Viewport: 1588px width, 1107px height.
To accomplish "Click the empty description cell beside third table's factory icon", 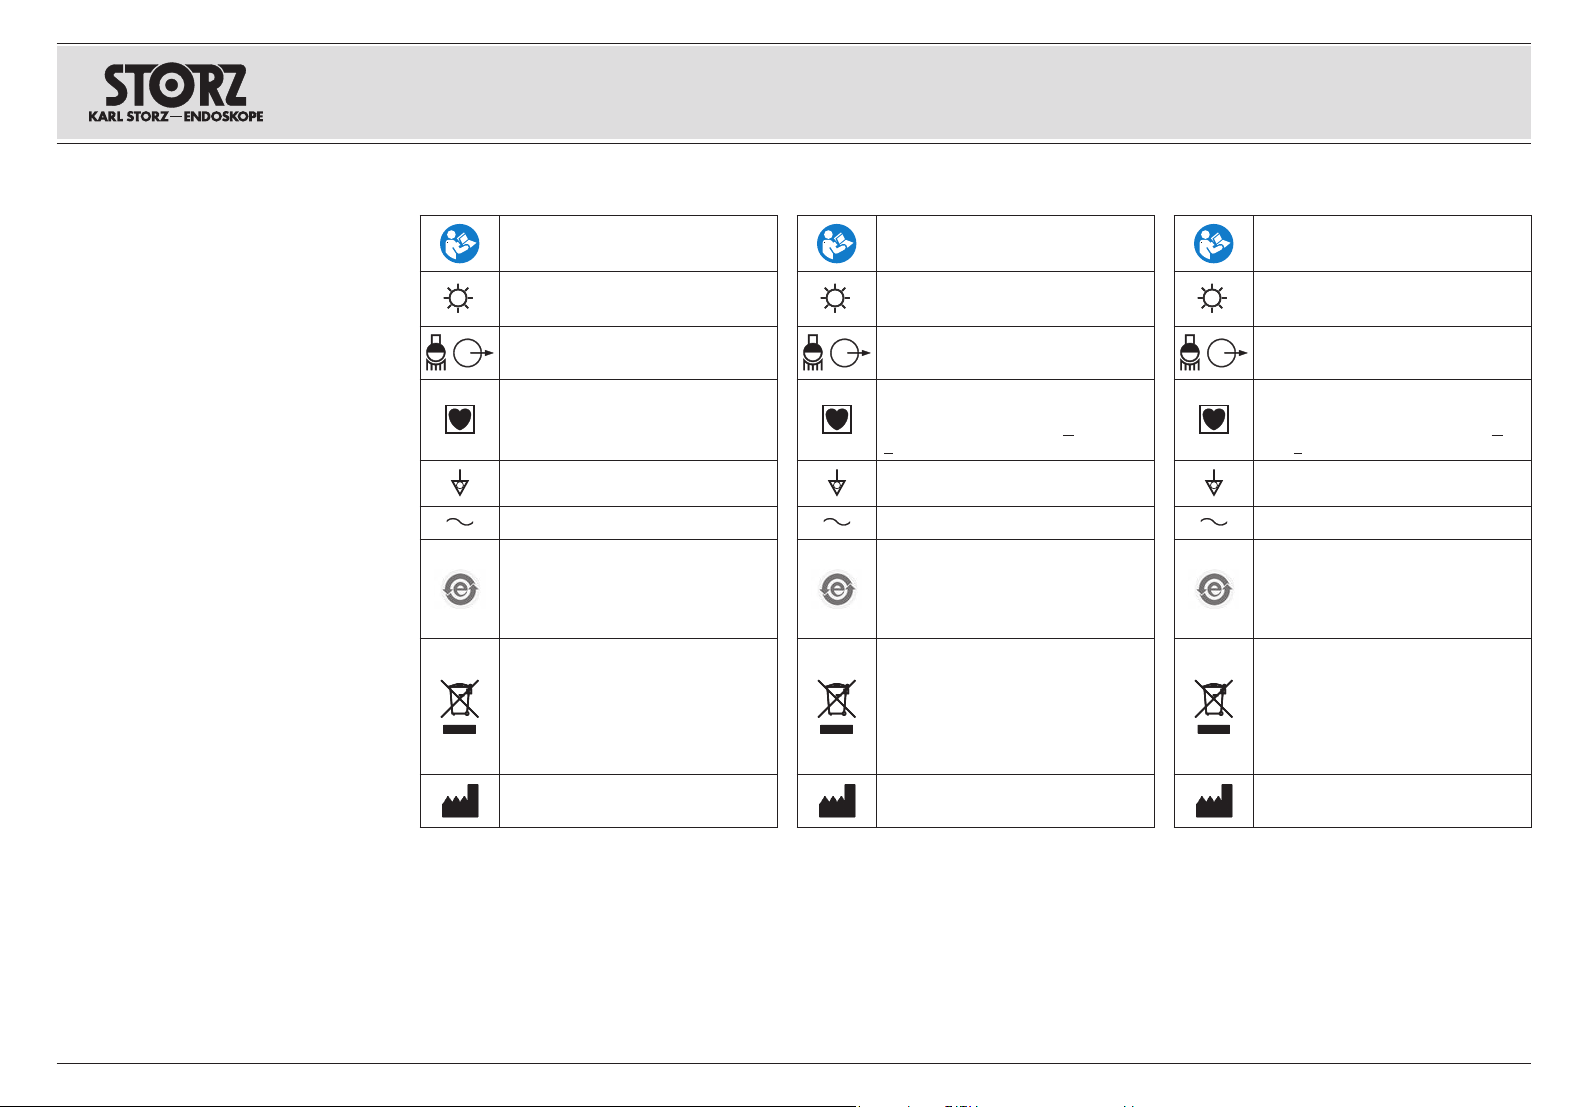I will tap(1392, 800).
